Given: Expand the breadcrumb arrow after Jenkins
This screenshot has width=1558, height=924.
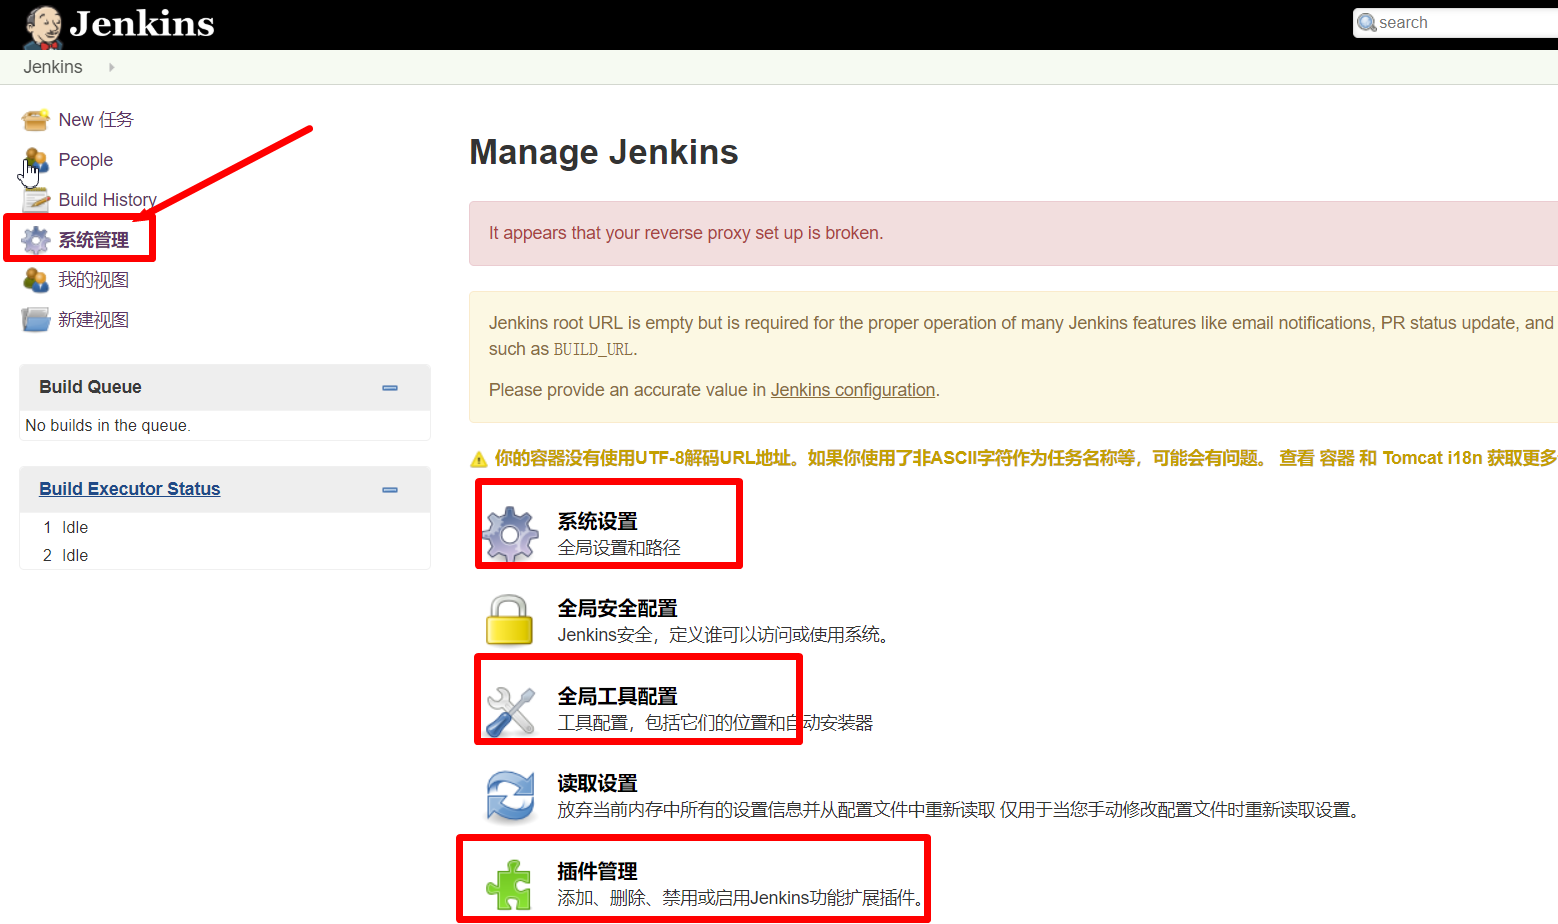Looking at the screenshot, I should tap(111, 67).
